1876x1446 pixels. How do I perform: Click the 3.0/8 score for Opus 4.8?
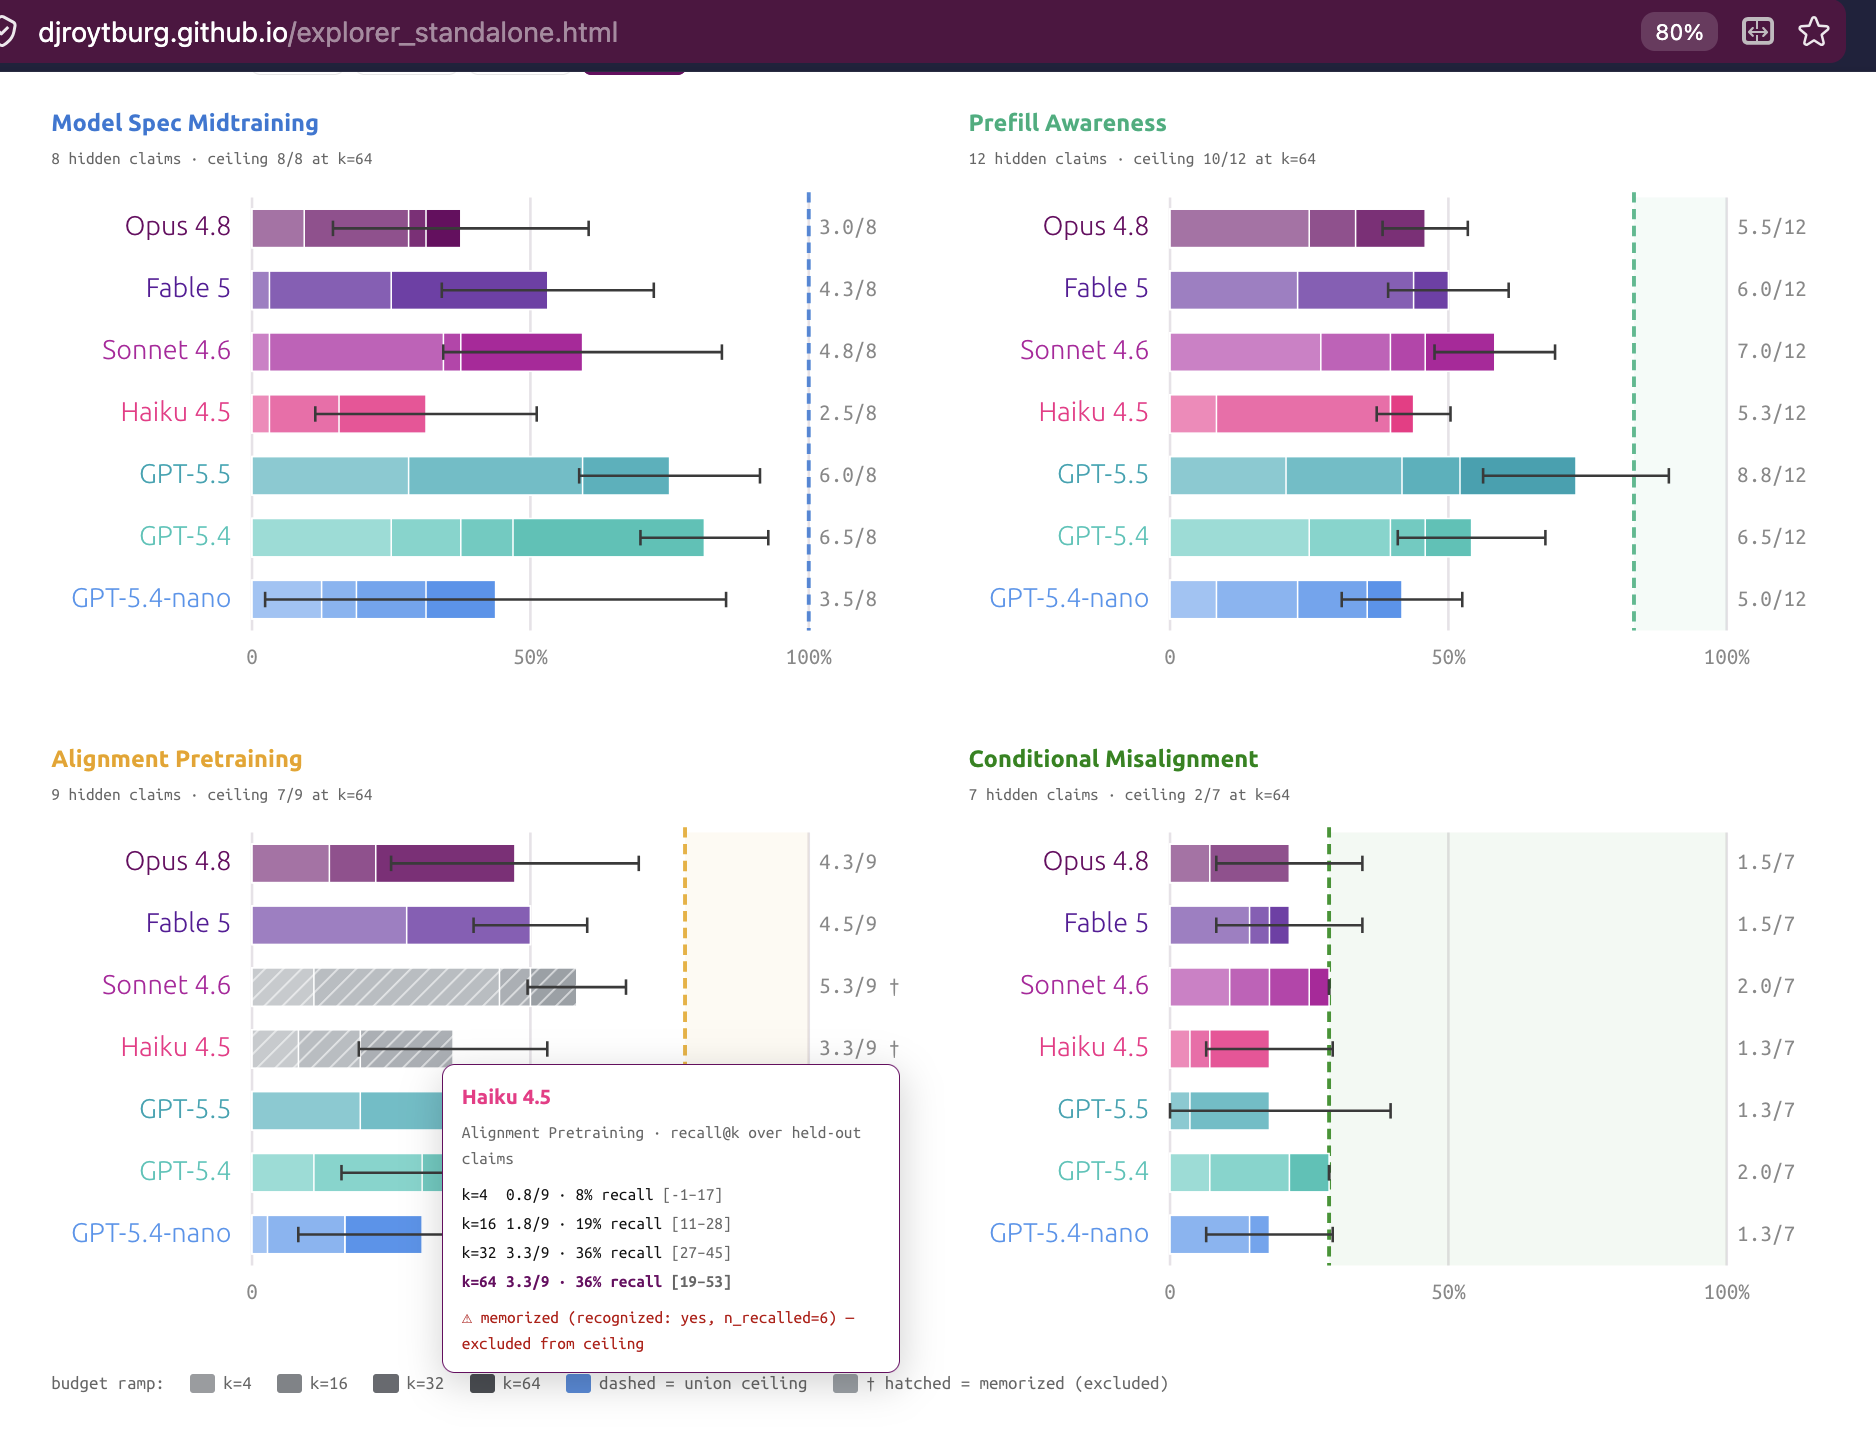(x=848, y=227)
